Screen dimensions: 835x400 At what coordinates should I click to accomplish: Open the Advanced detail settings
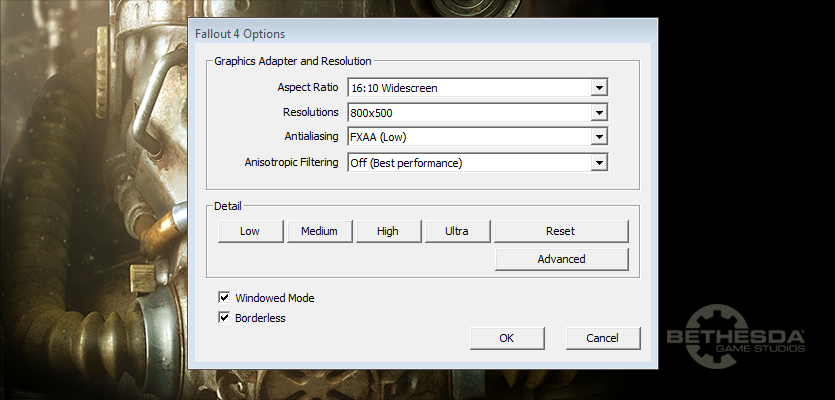click(x=561, y=259)
